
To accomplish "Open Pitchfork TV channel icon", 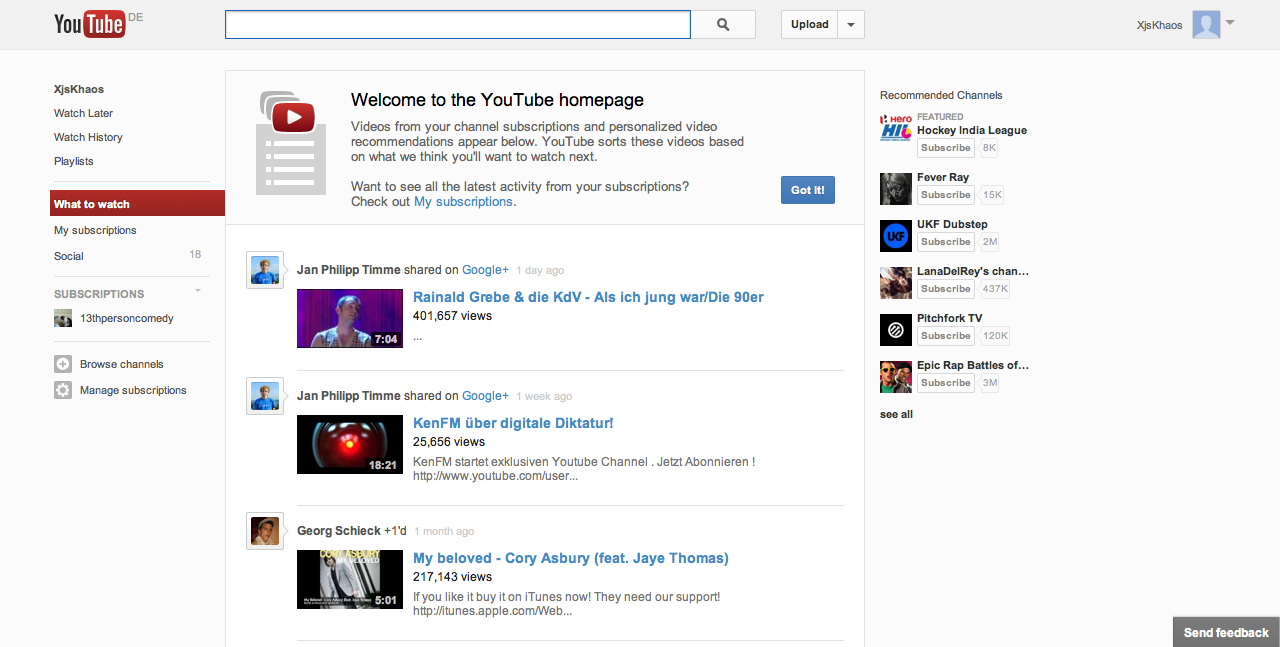I will pos(896,330).
